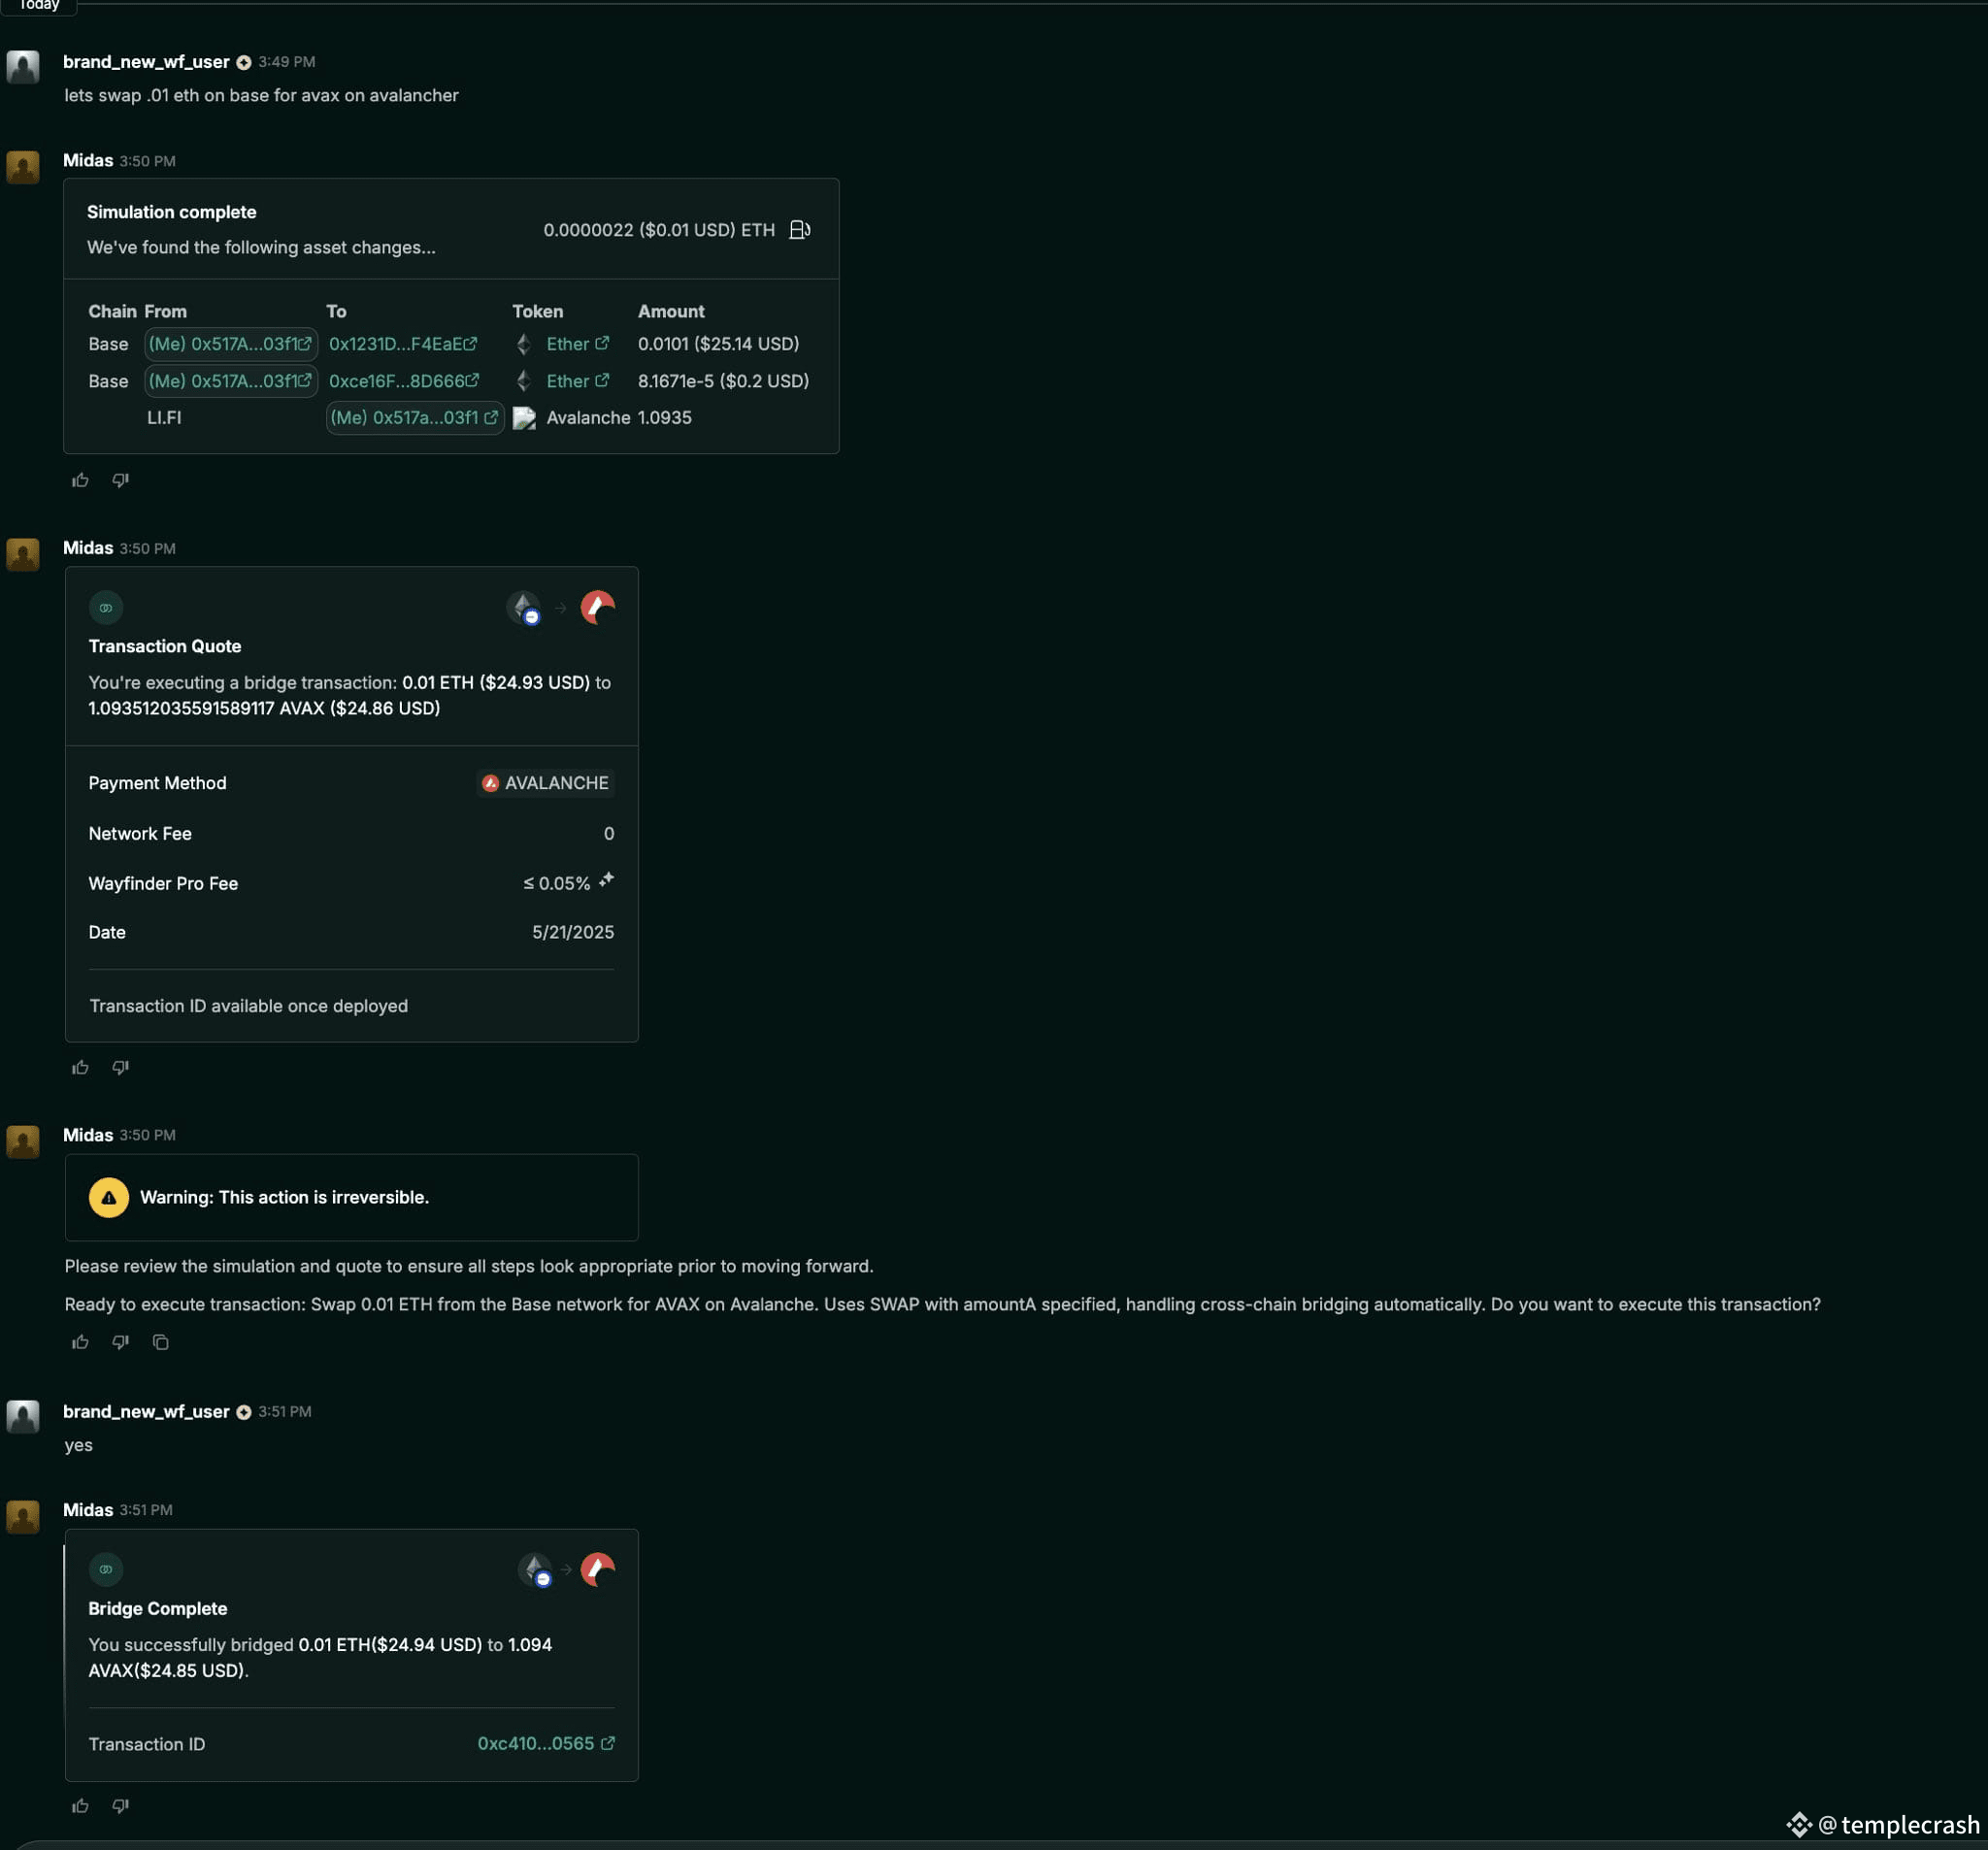Open transaction ID 0xc410...0565 link

[x=546, y=1743]
